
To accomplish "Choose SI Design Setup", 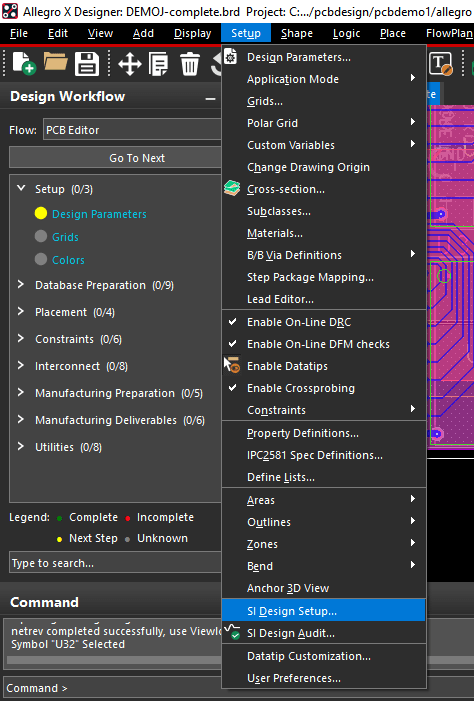I will (324, 611).
